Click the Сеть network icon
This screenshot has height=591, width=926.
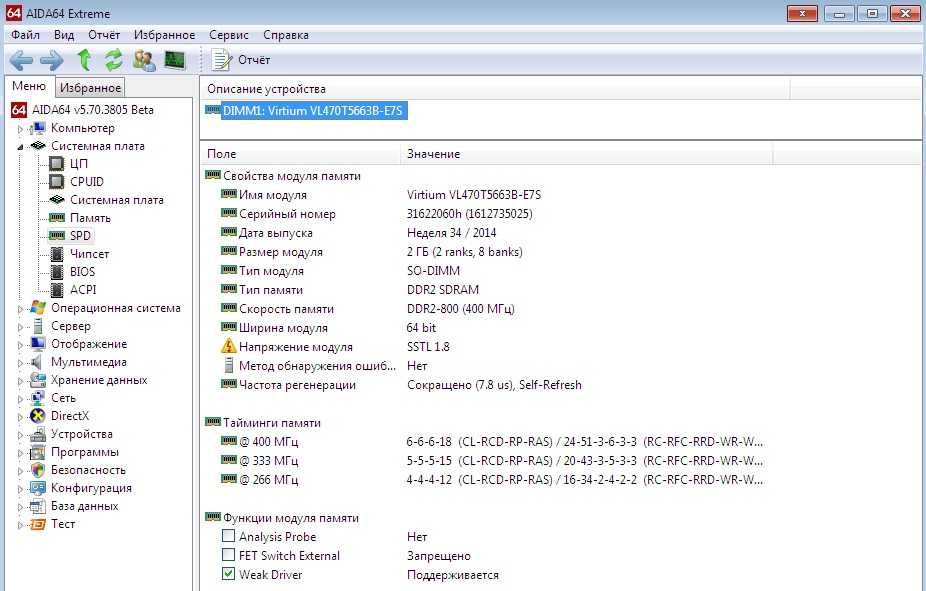pyautogui.click(x=37, y=398)
